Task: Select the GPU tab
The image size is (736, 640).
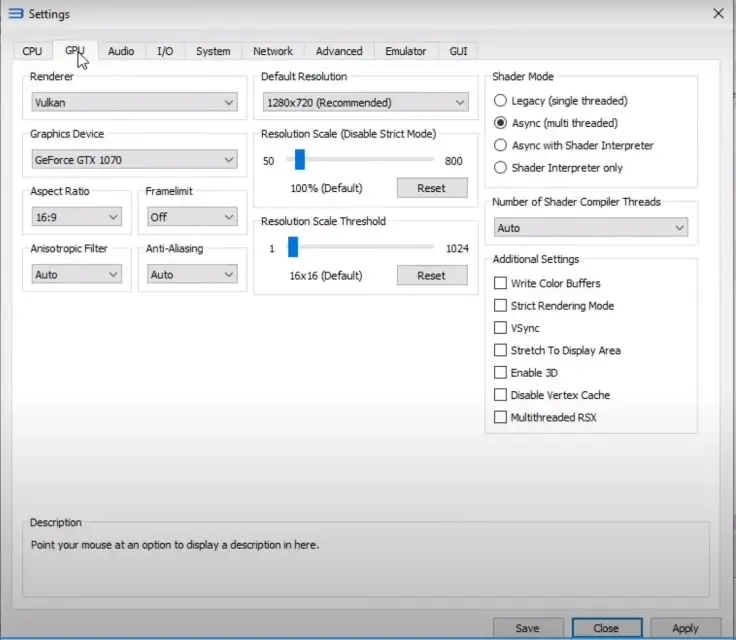Action: [75, 51]
